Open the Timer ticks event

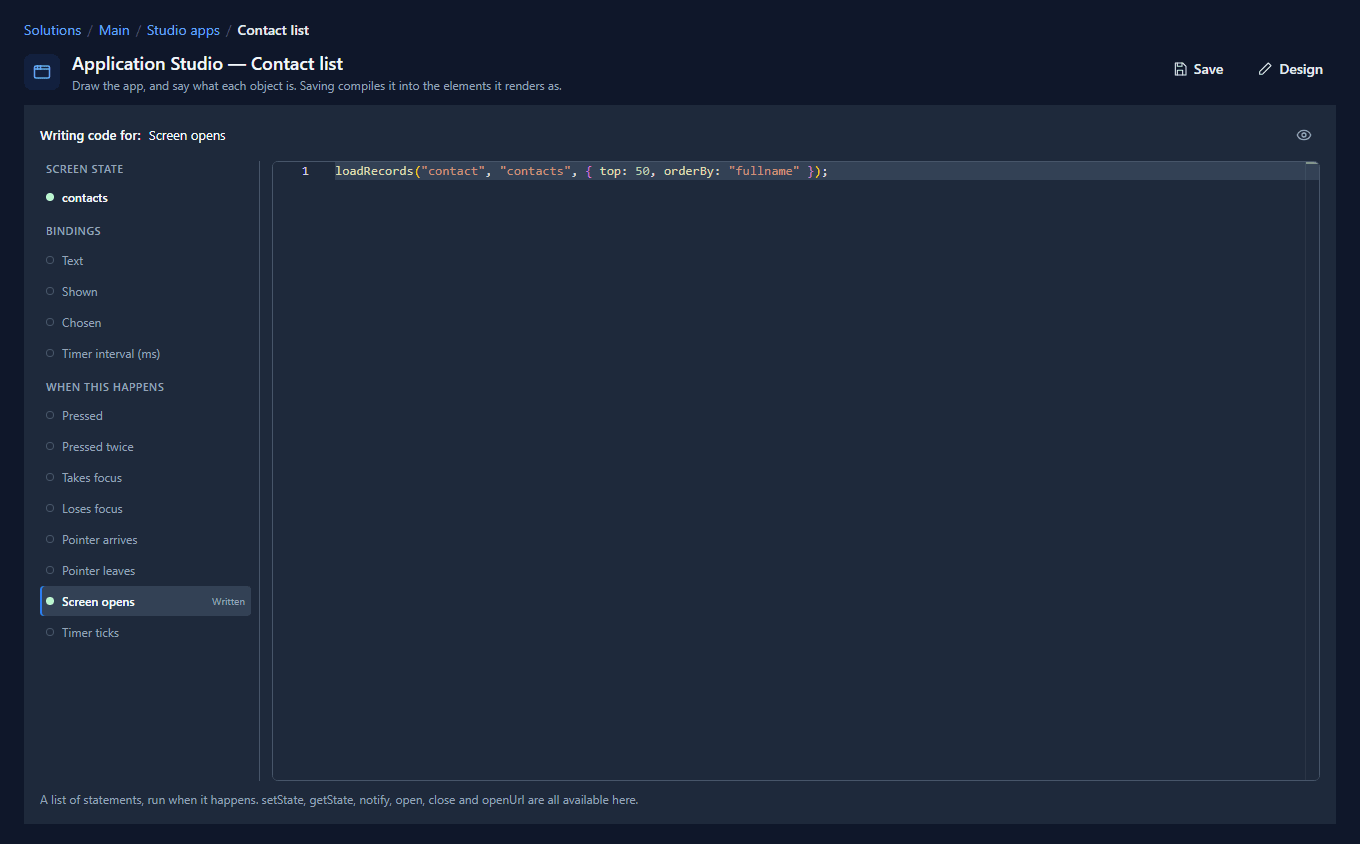[x=145, y=633]
